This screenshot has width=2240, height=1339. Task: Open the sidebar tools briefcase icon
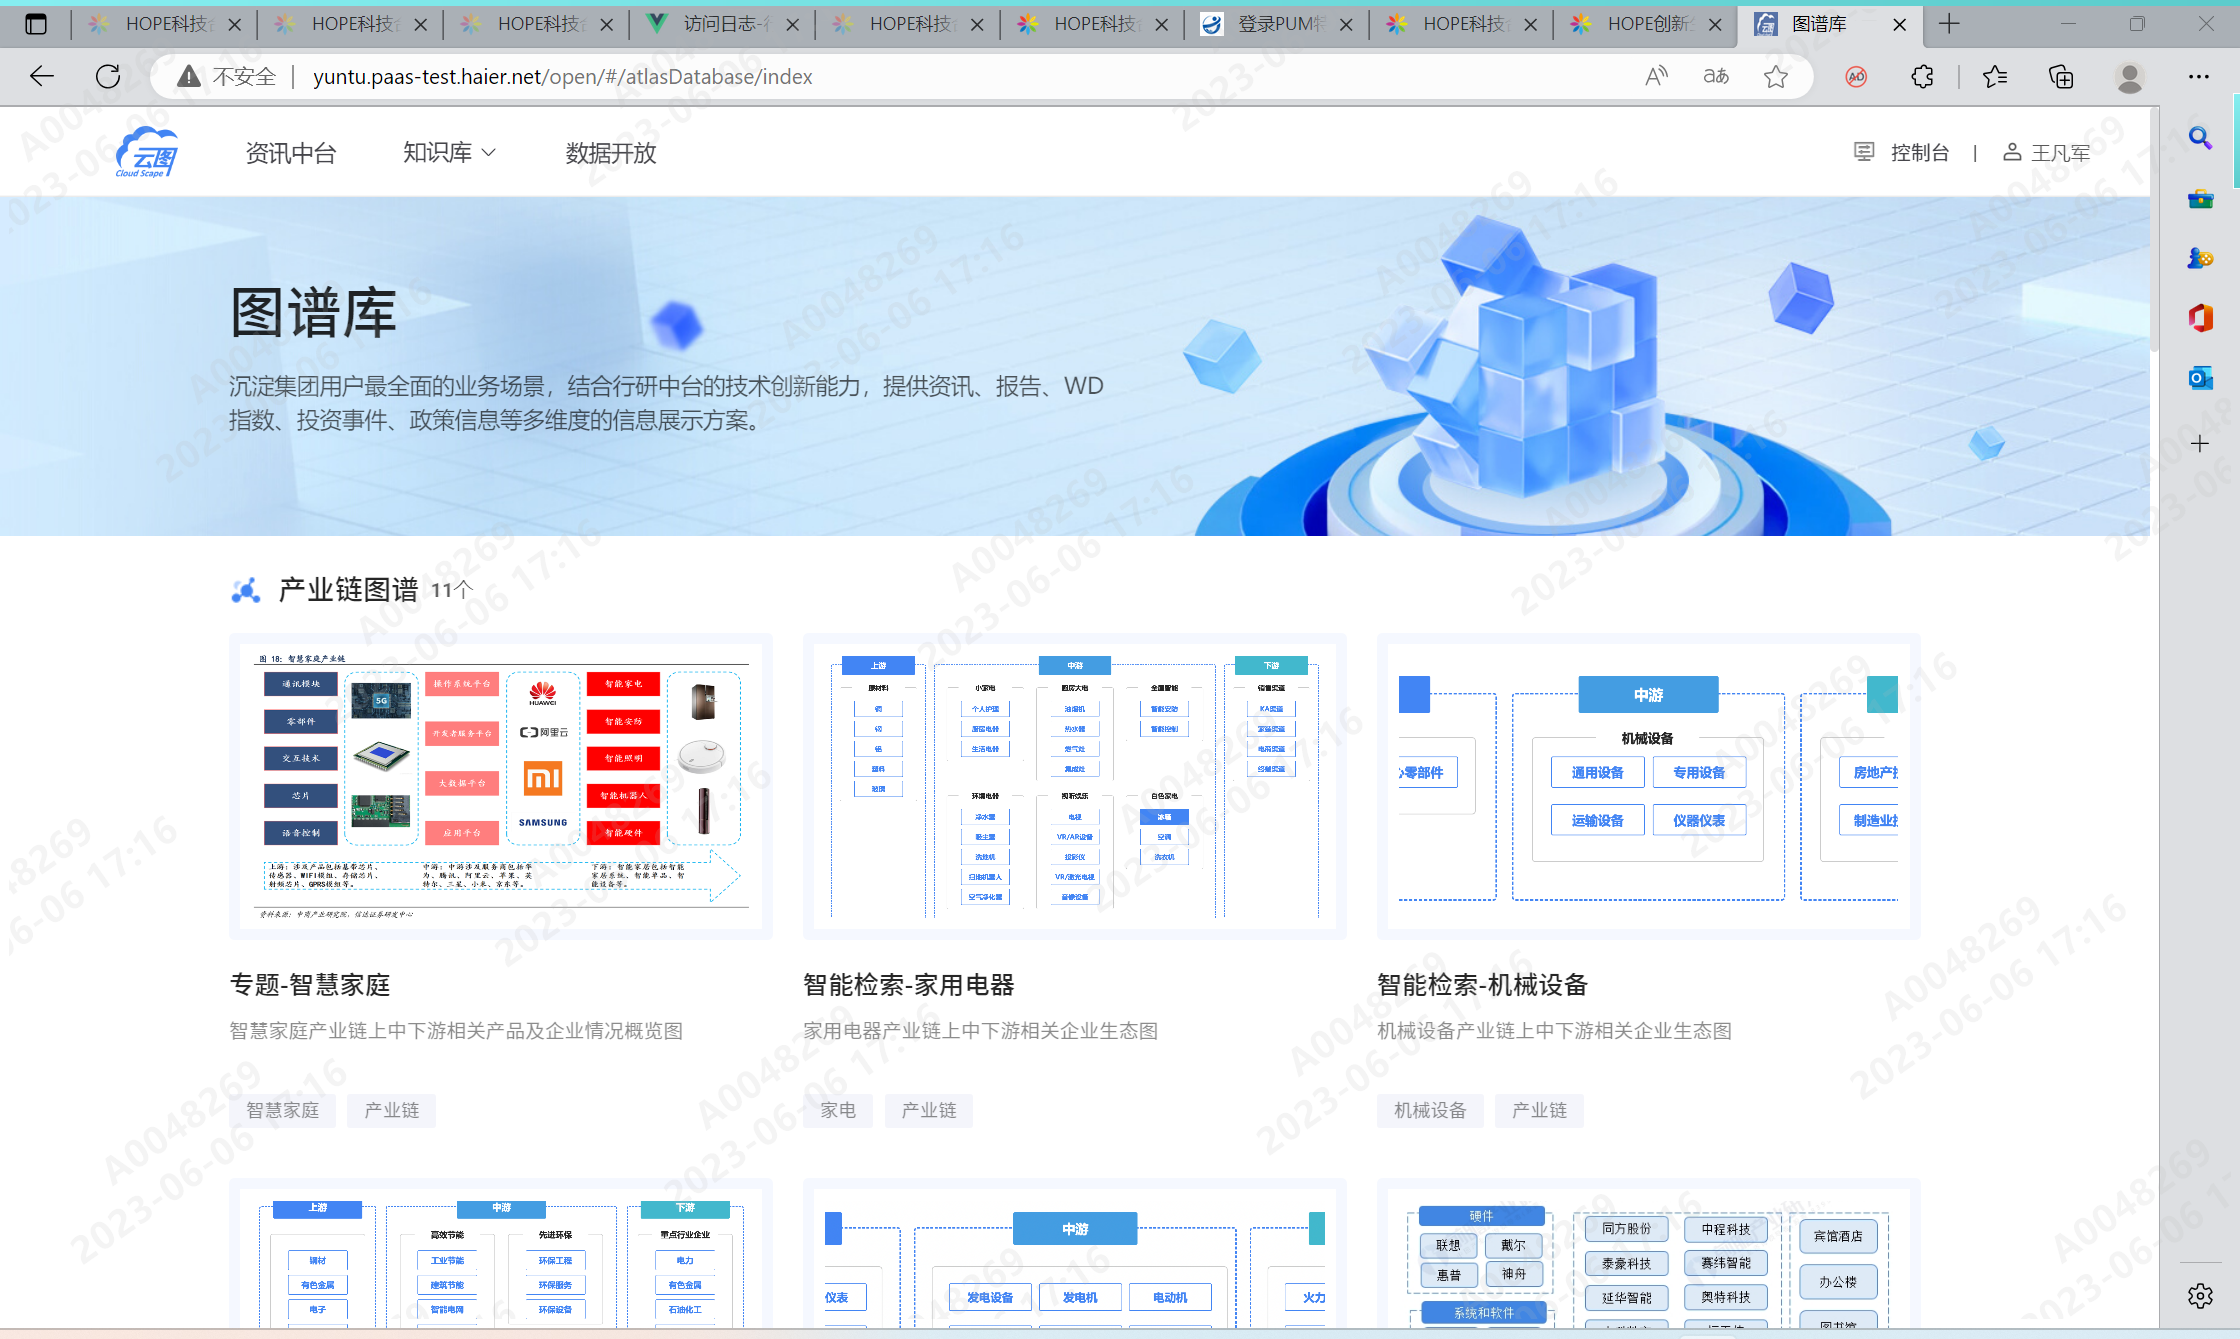tap(2200, 198)
